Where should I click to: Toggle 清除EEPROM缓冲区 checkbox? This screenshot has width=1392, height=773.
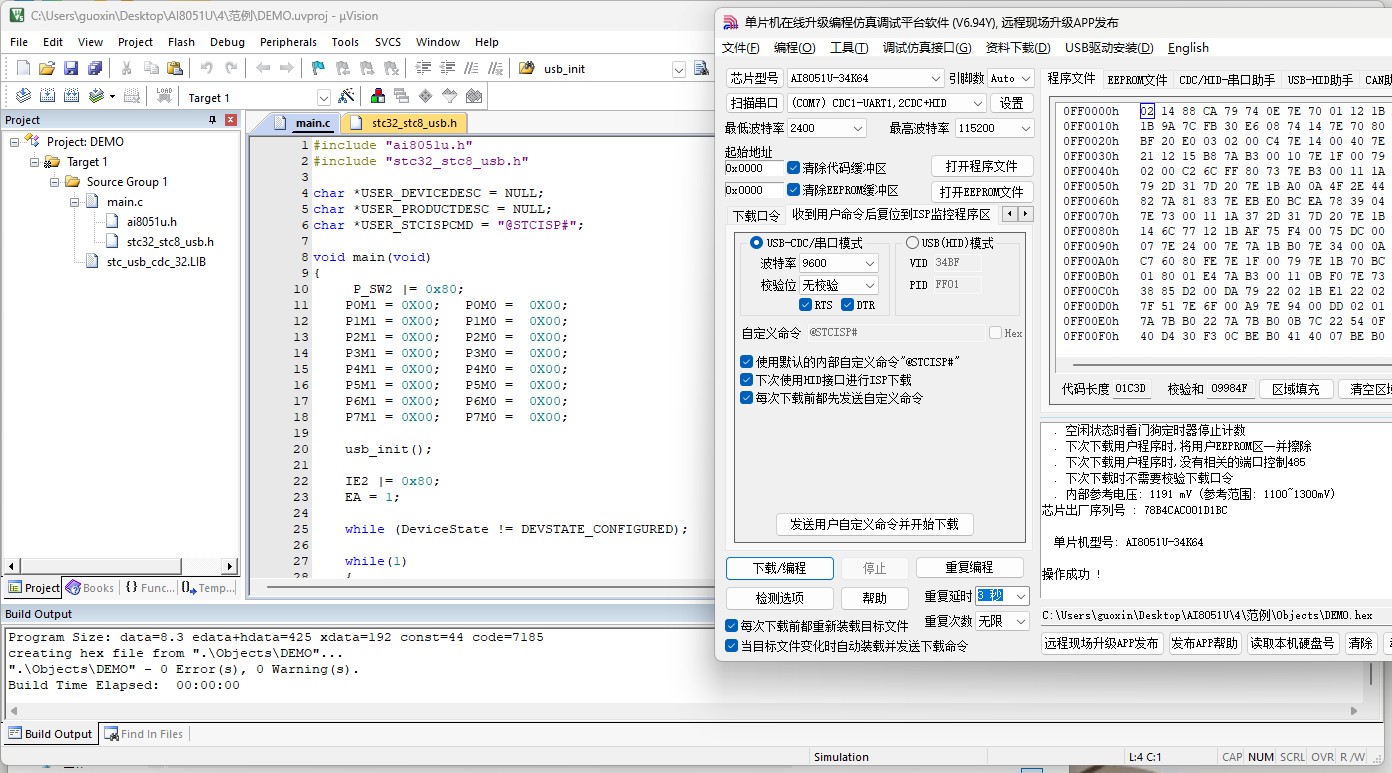[x=793, y=190]
